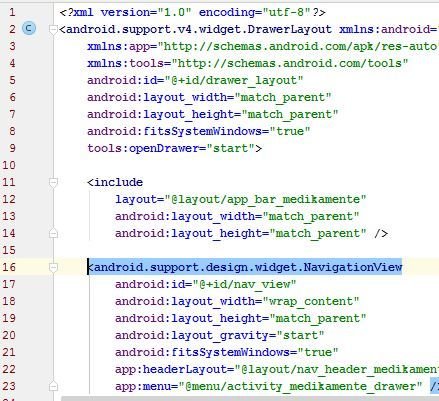Screen dimensions: 439x401
Task: Click the @+id/nav_view id value
Action: coord(244,284)
